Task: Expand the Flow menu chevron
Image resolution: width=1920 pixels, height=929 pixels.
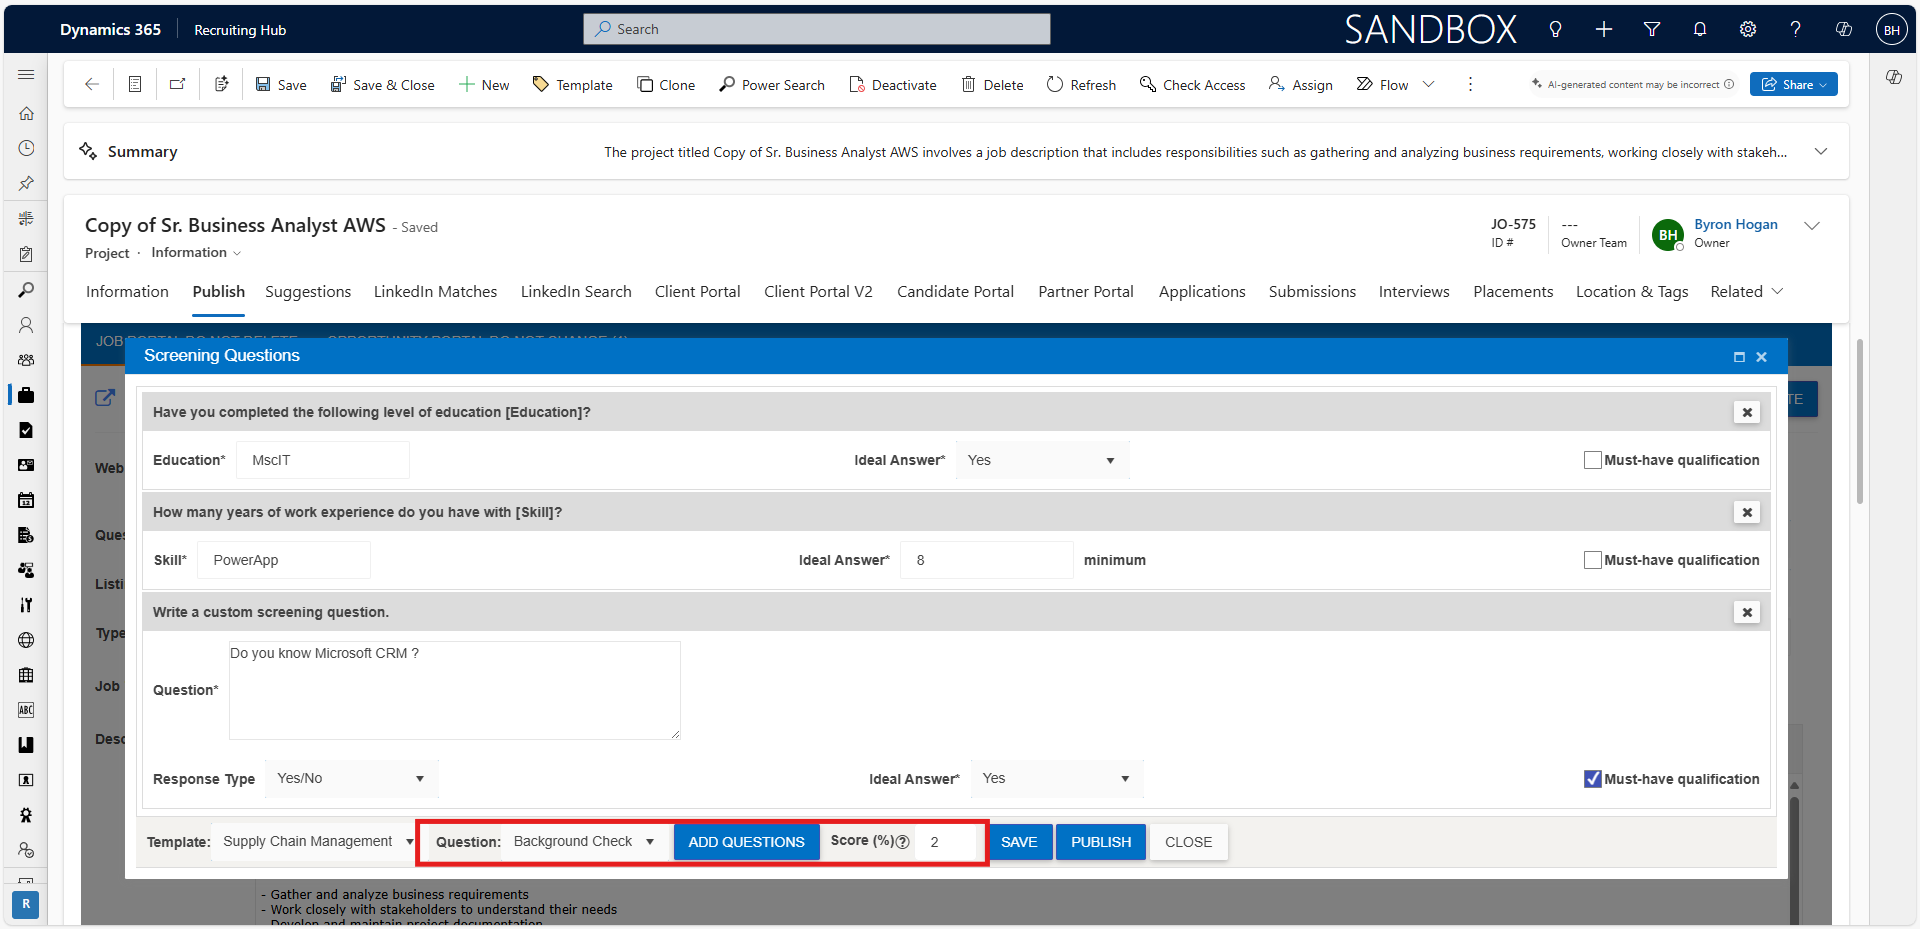Action: point(1428,84)
